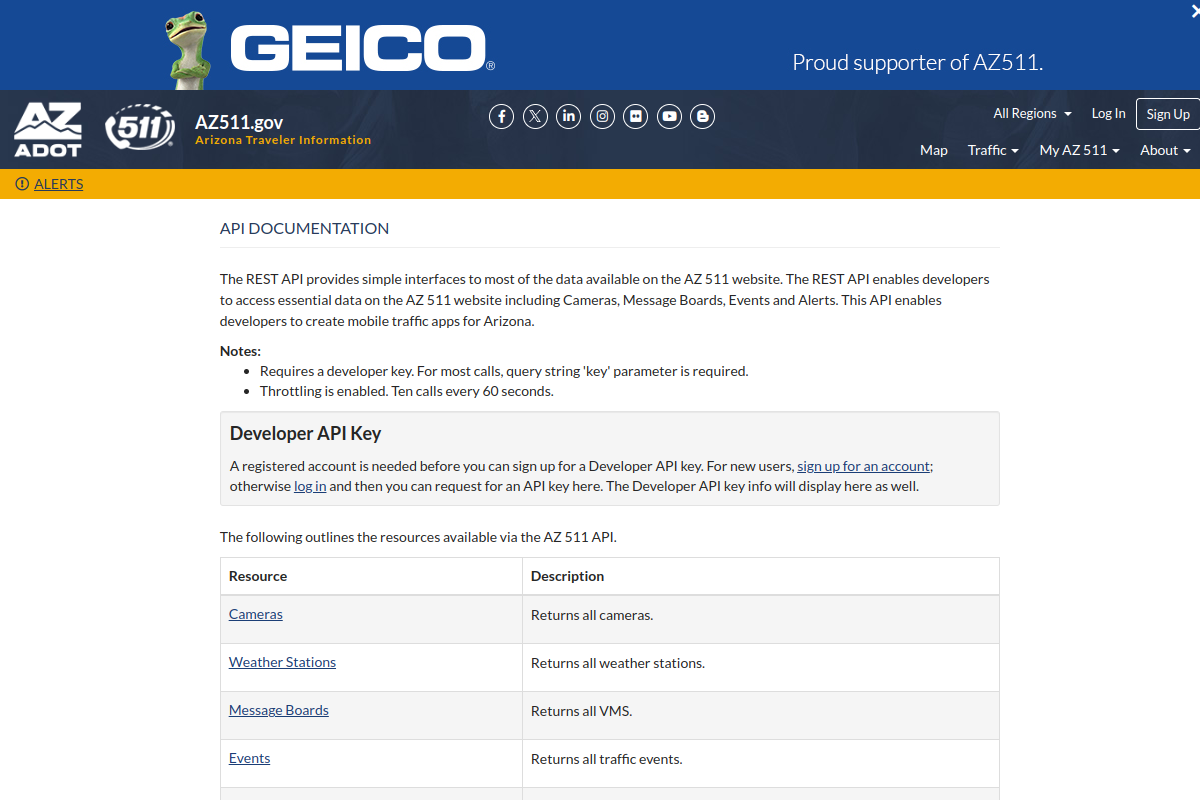This screenshot has height=800, width=1200.
Task: Click the AZ ADOT logo
Action: coord(48,129)
